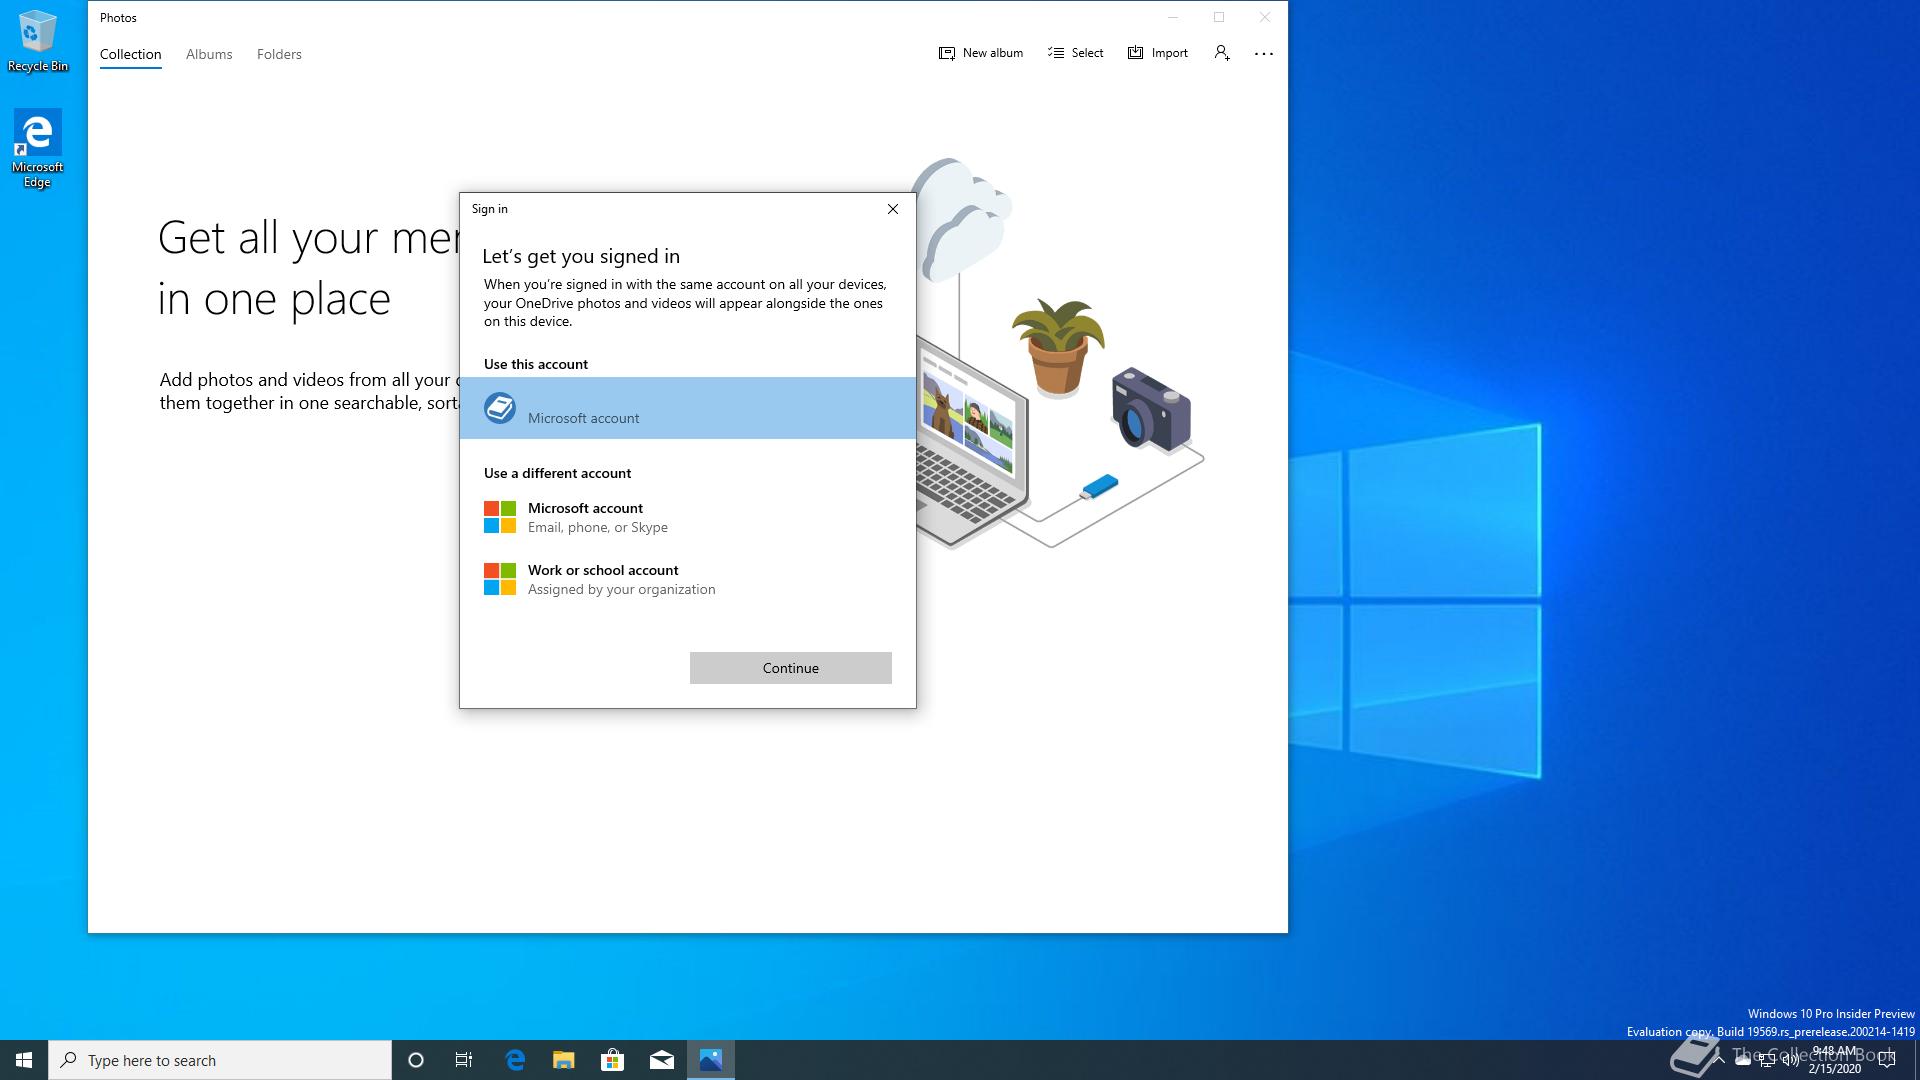Click the Select toolbar button
This screenshot has height=1080, width=1920.
[1076, 53]
